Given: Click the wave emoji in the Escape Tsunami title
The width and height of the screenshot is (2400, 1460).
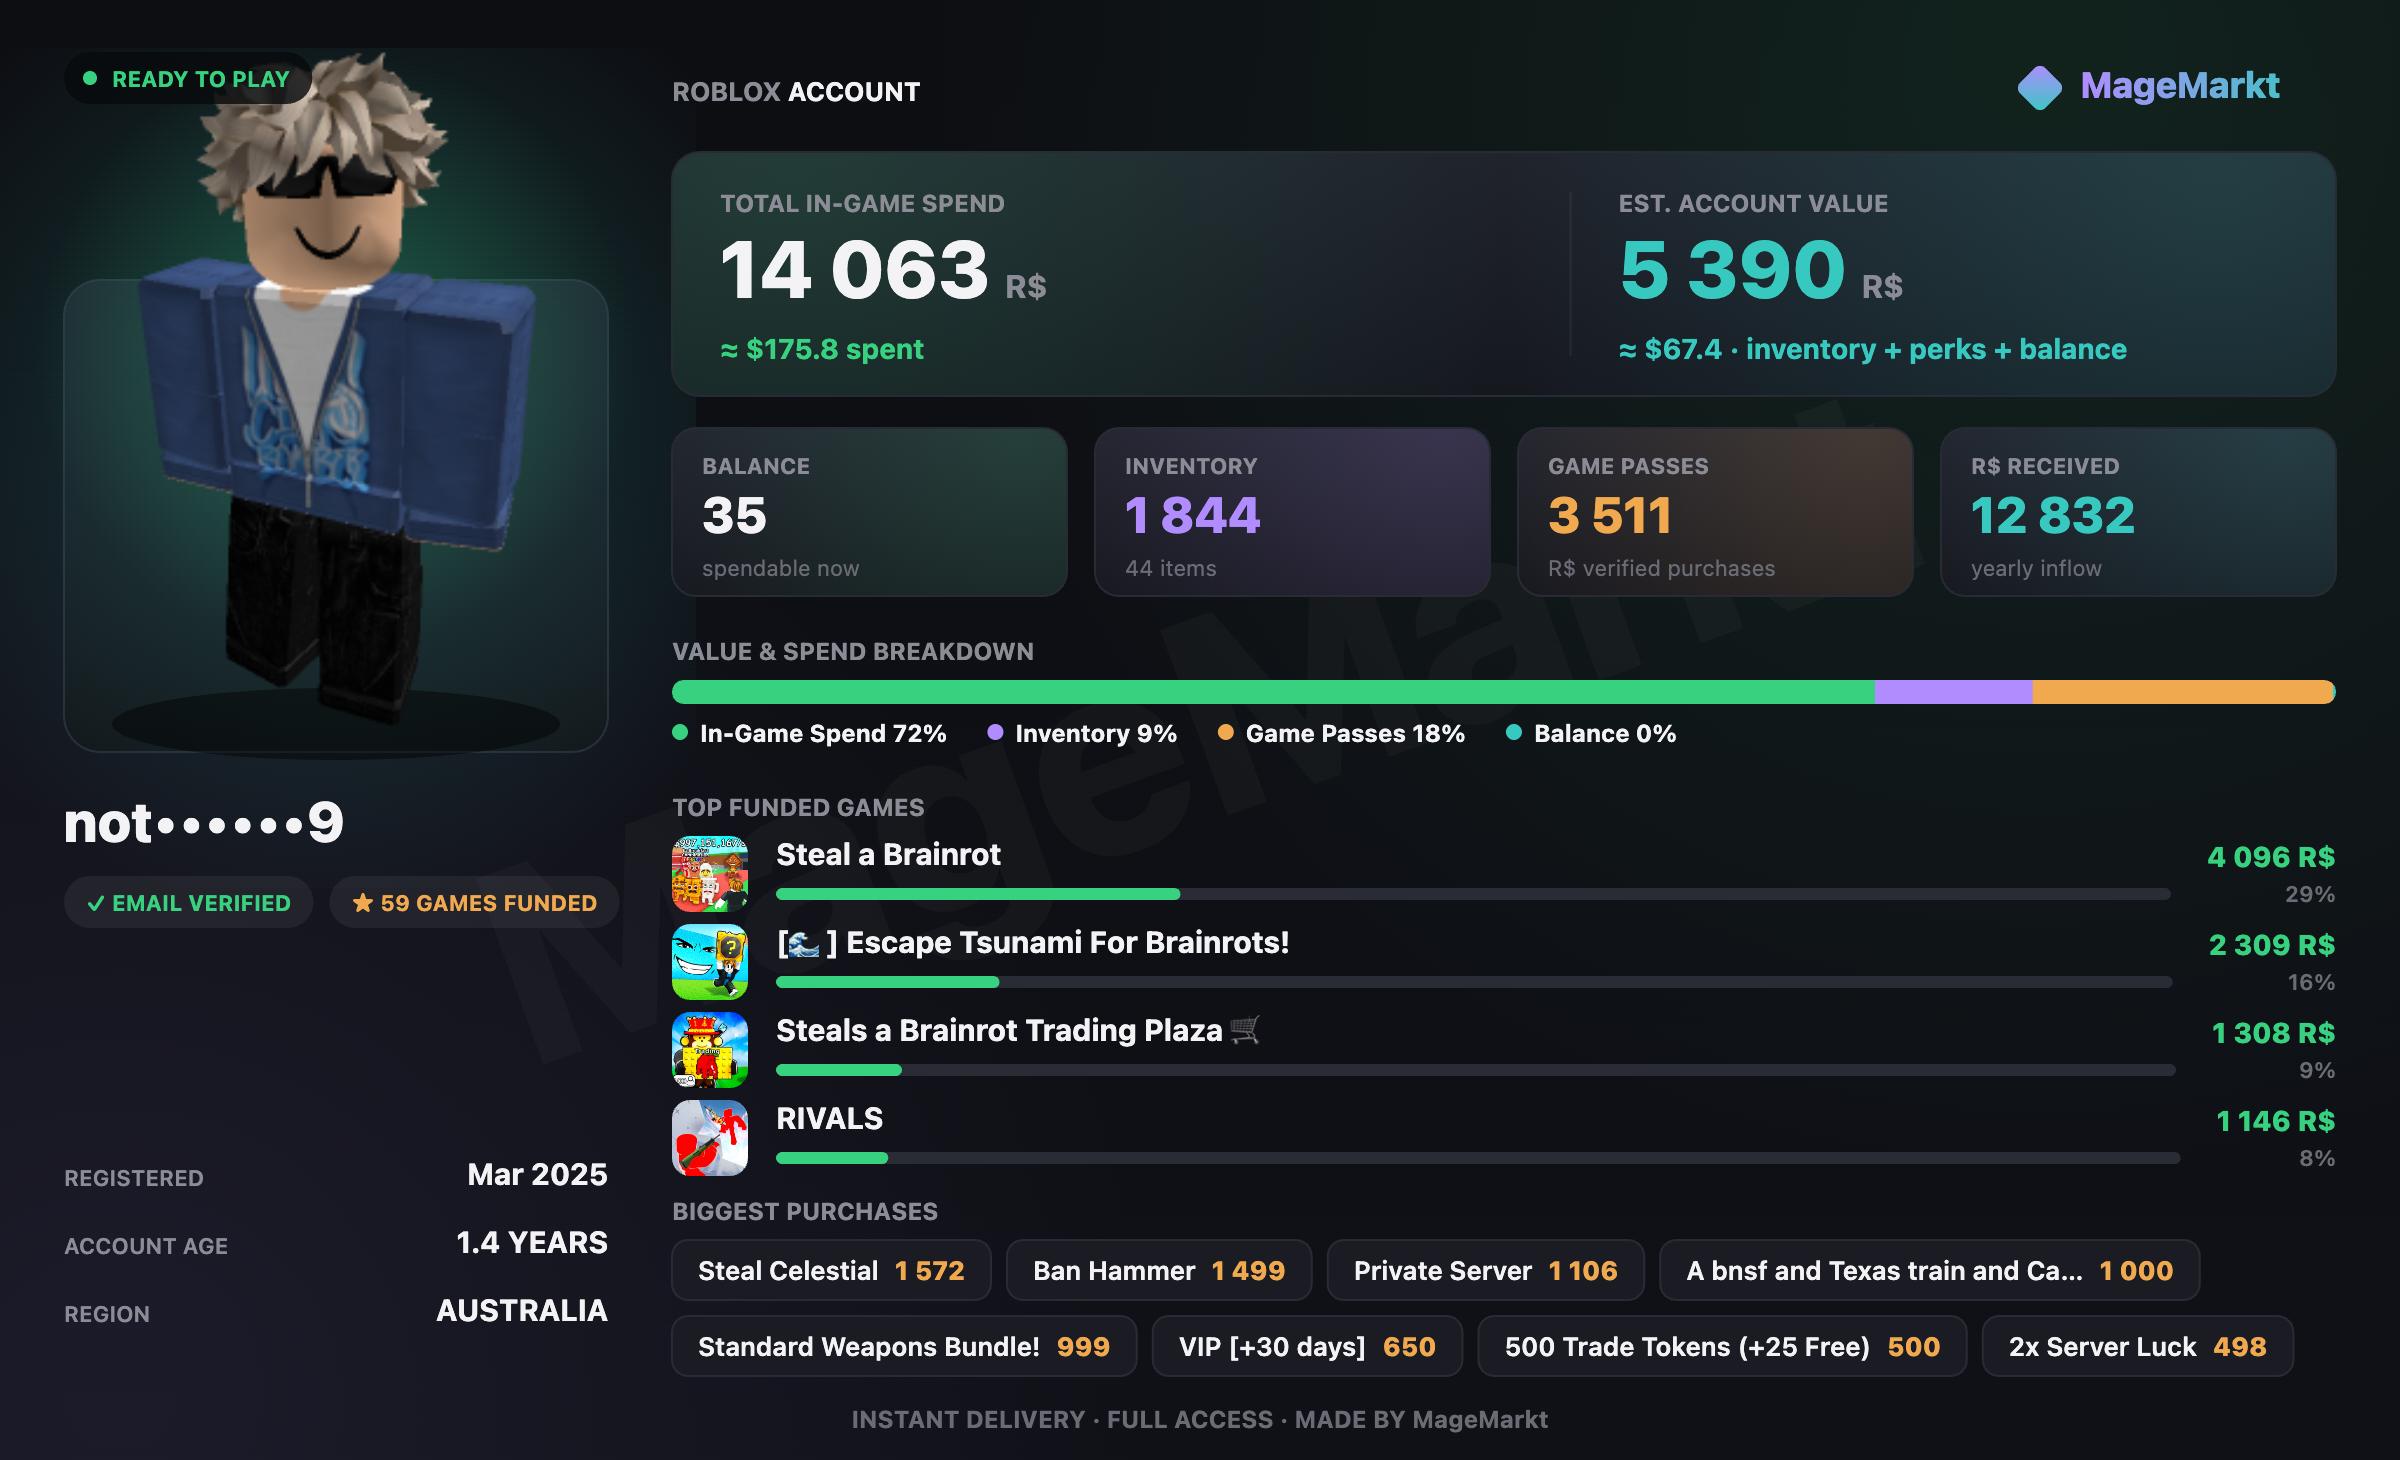Looking at the screenshot, I should click(803, 943).
